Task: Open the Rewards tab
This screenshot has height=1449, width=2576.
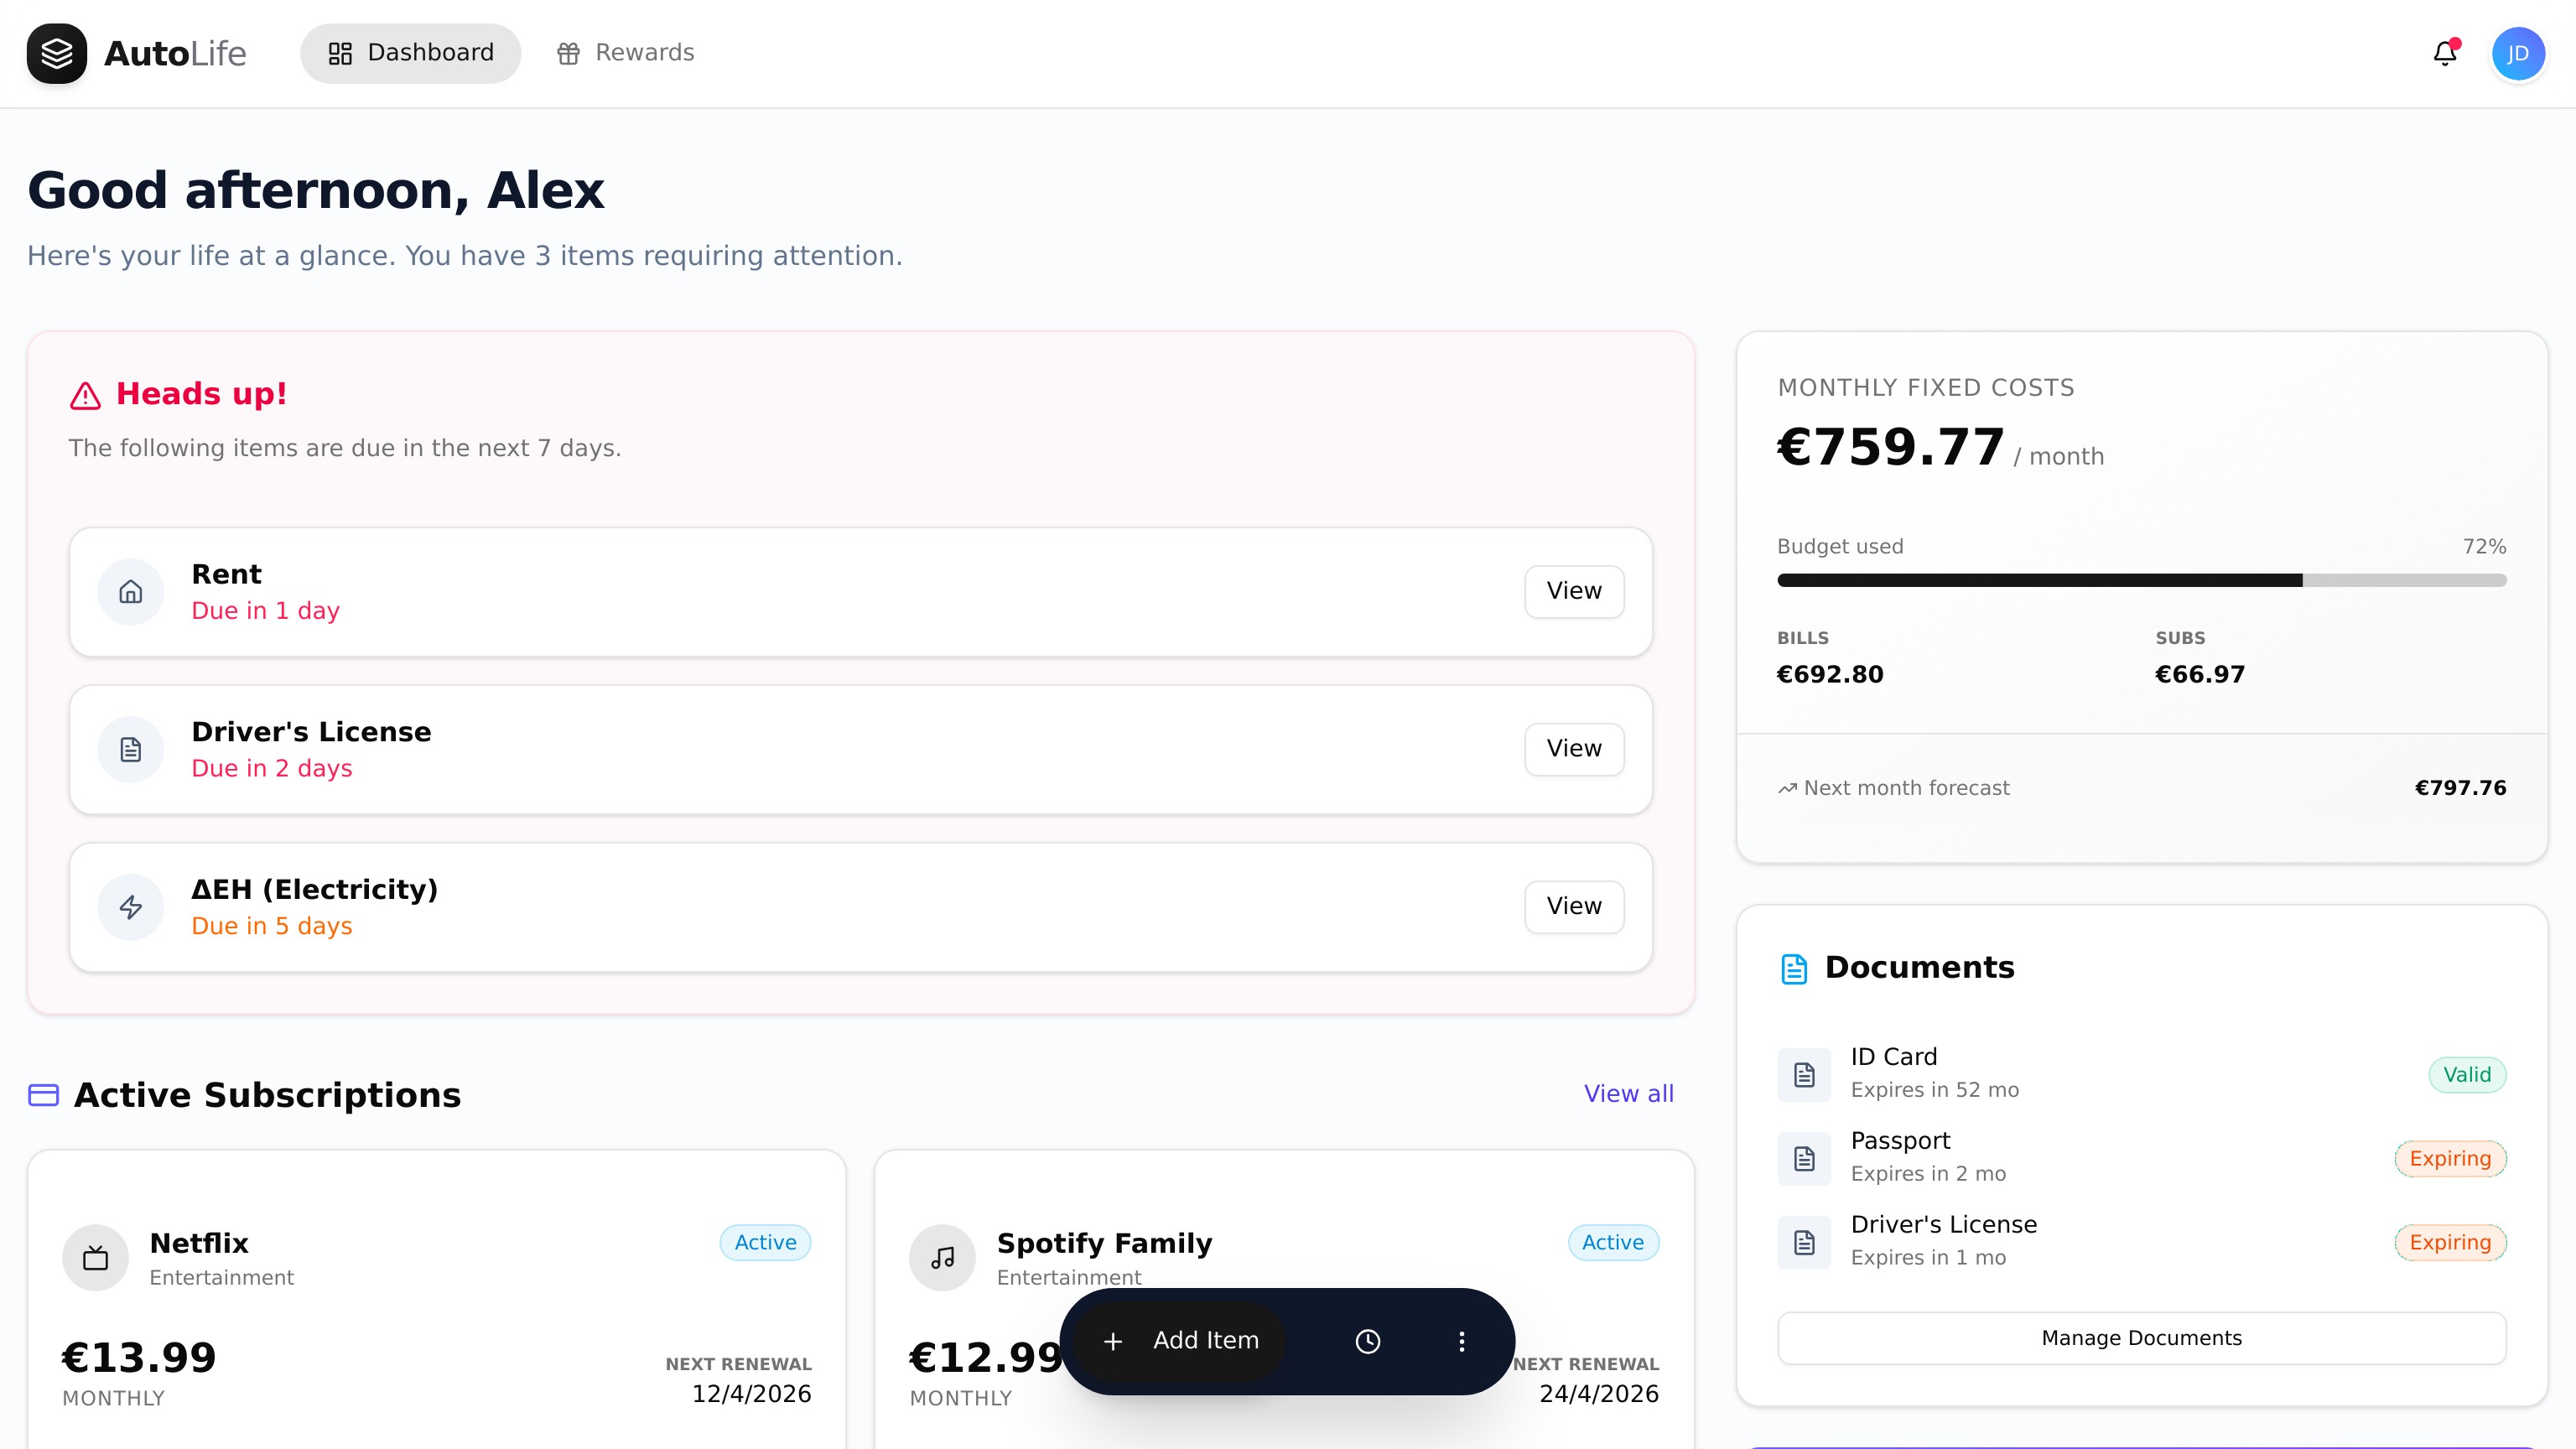Action: pos(625,53)
